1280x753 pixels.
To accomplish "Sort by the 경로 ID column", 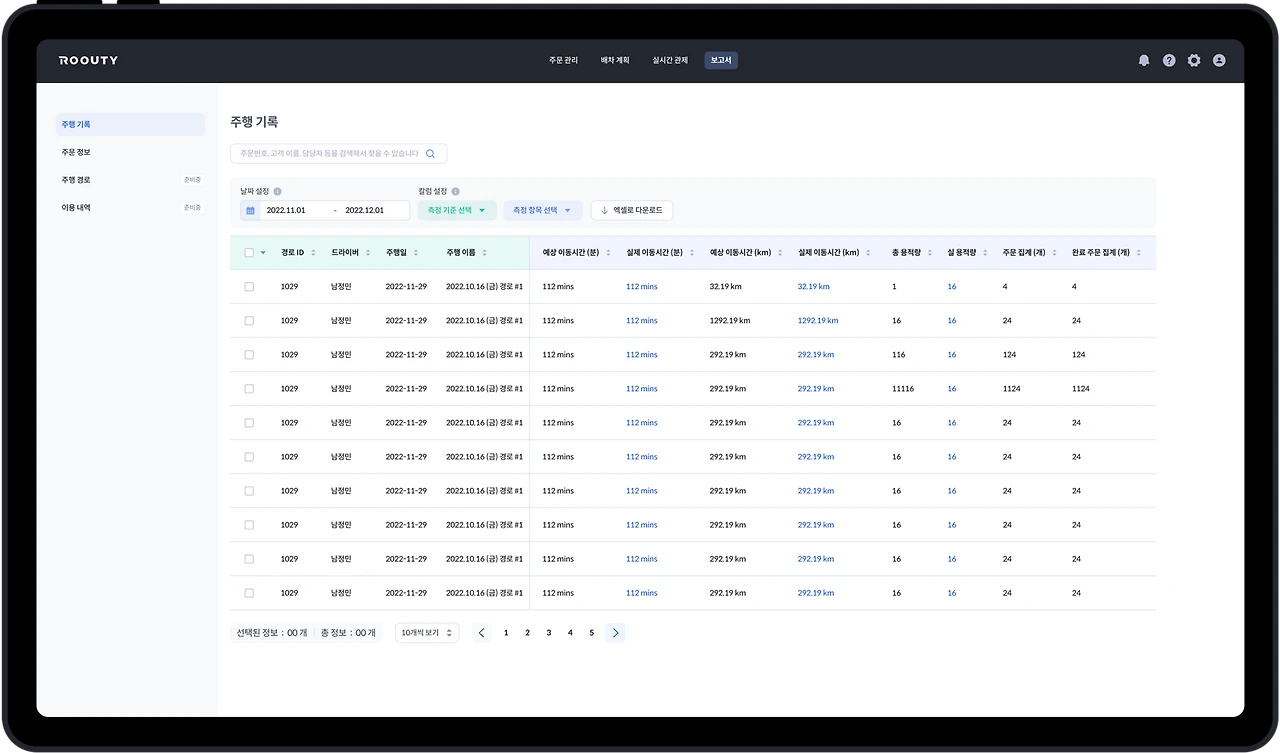I will coord(314,253).
